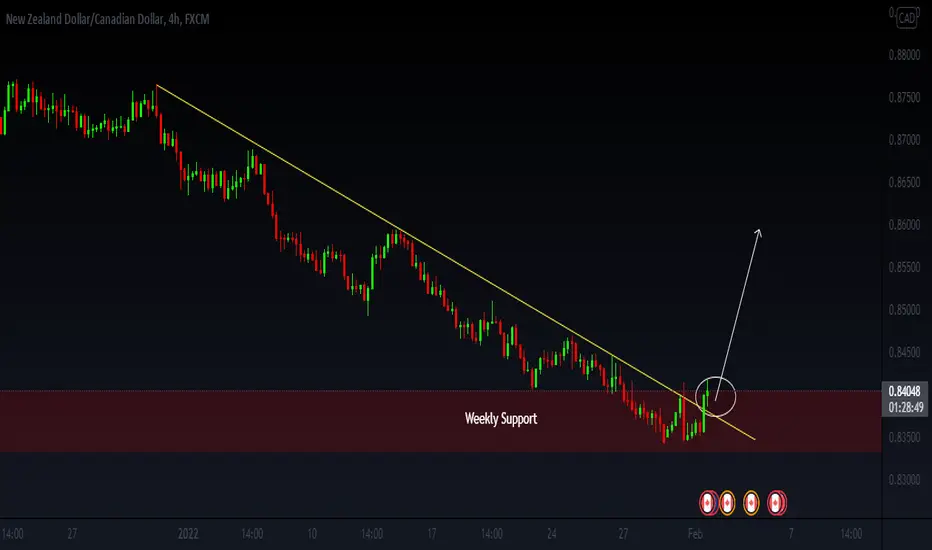Click the 0.88000 price axis label
Viewport: 932px width, 550px height.
click(904, 55)
